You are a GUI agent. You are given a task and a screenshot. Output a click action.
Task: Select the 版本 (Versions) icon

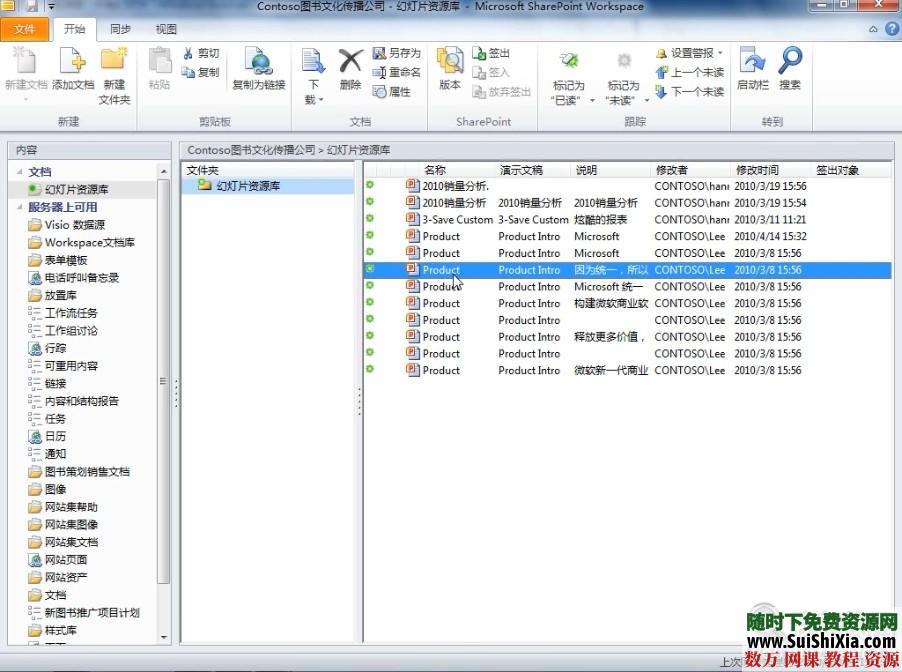[448, 70]
